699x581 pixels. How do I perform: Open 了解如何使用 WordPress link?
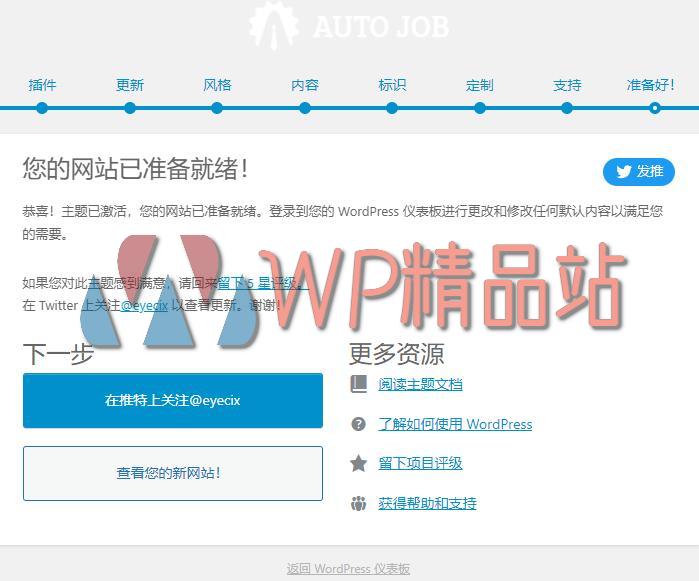point(455,424)
